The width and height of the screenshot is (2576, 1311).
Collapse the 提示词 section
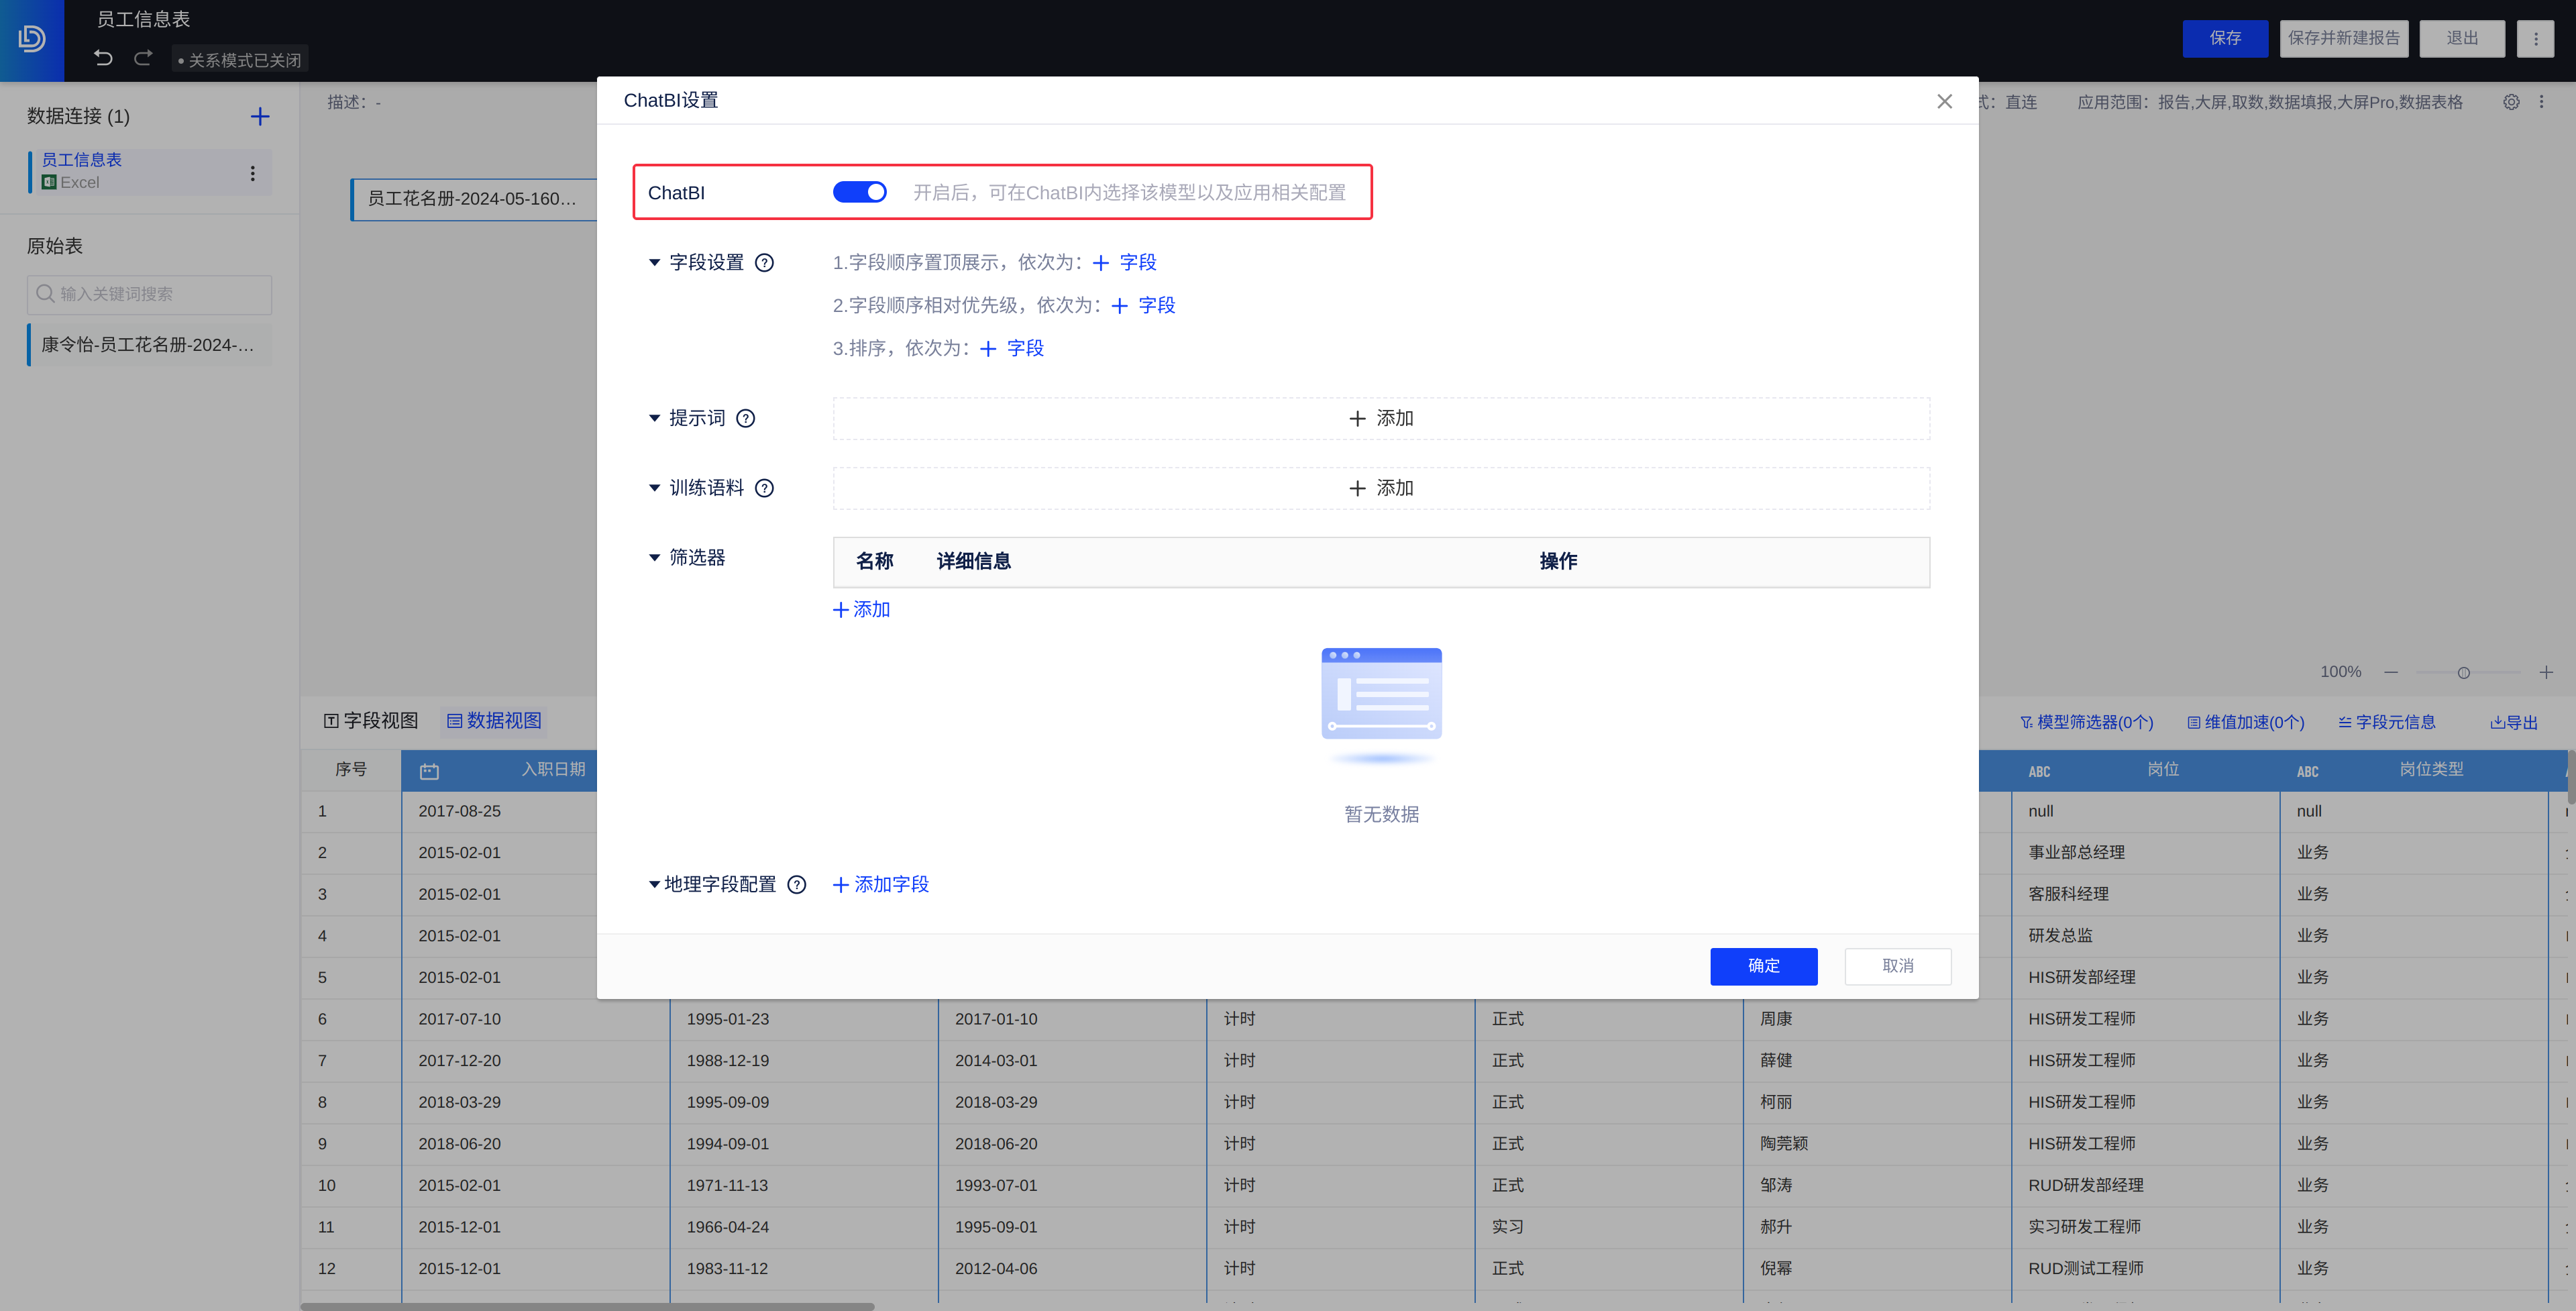click(654, 418)
